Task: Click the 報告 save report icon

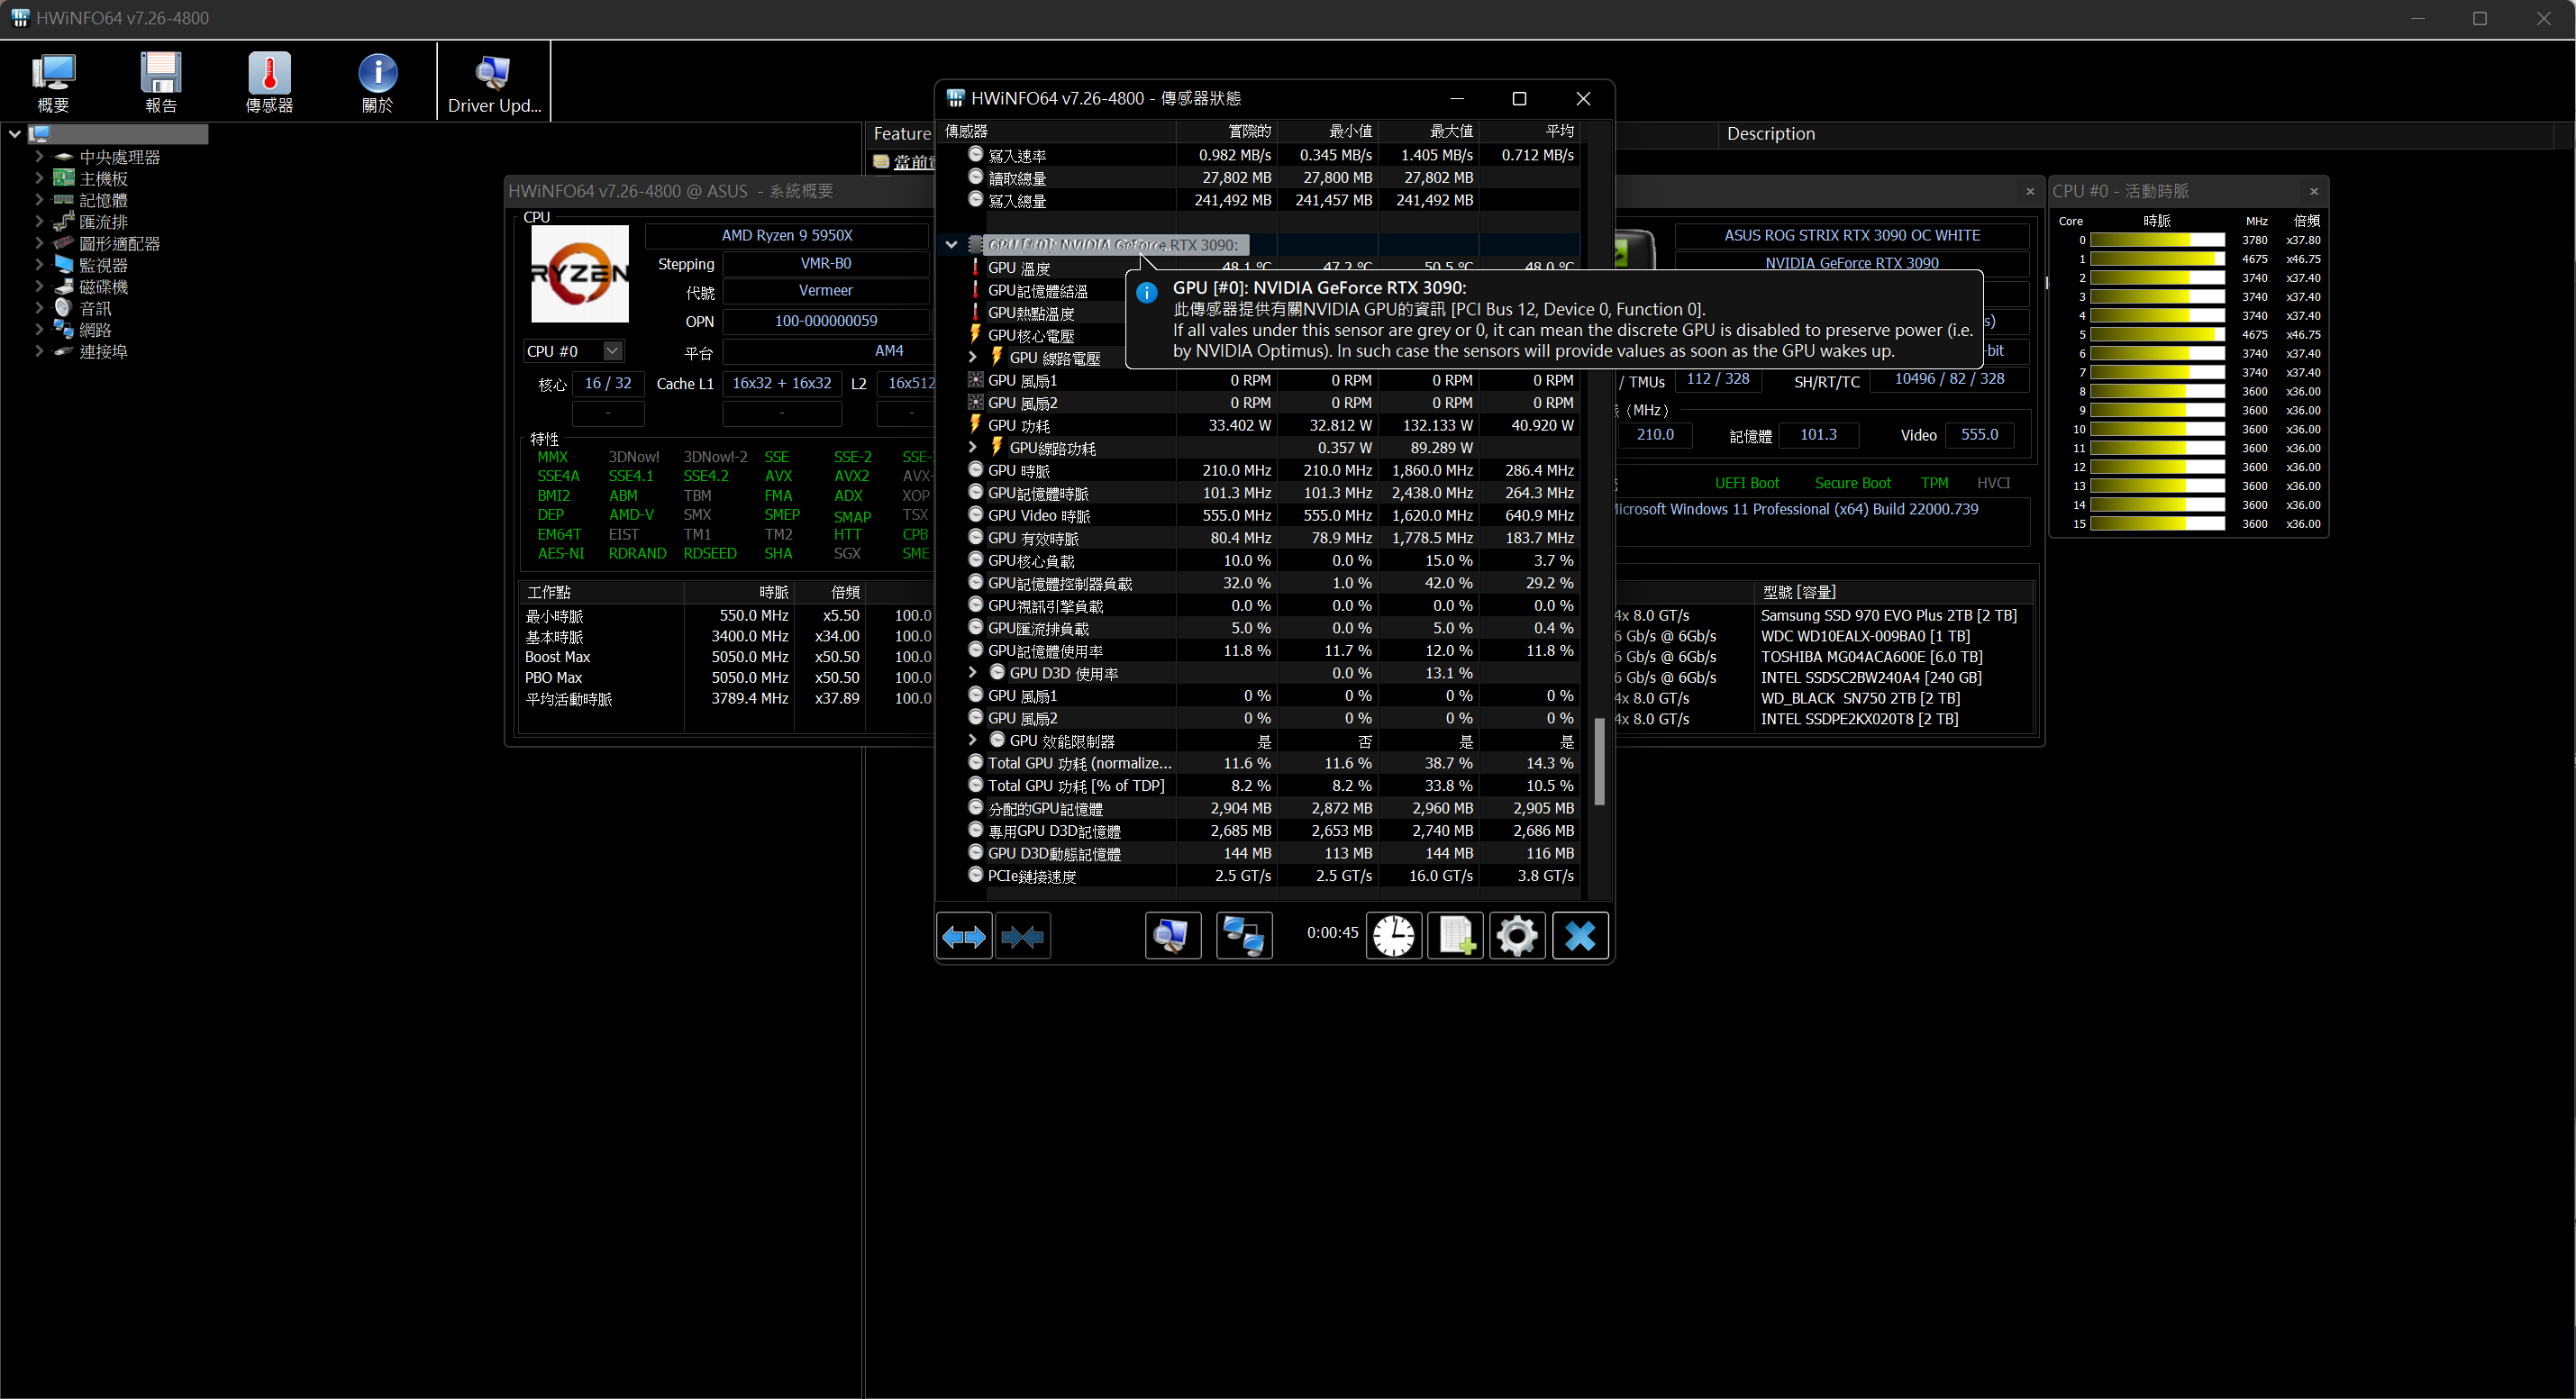Action: tap(160, 82)
